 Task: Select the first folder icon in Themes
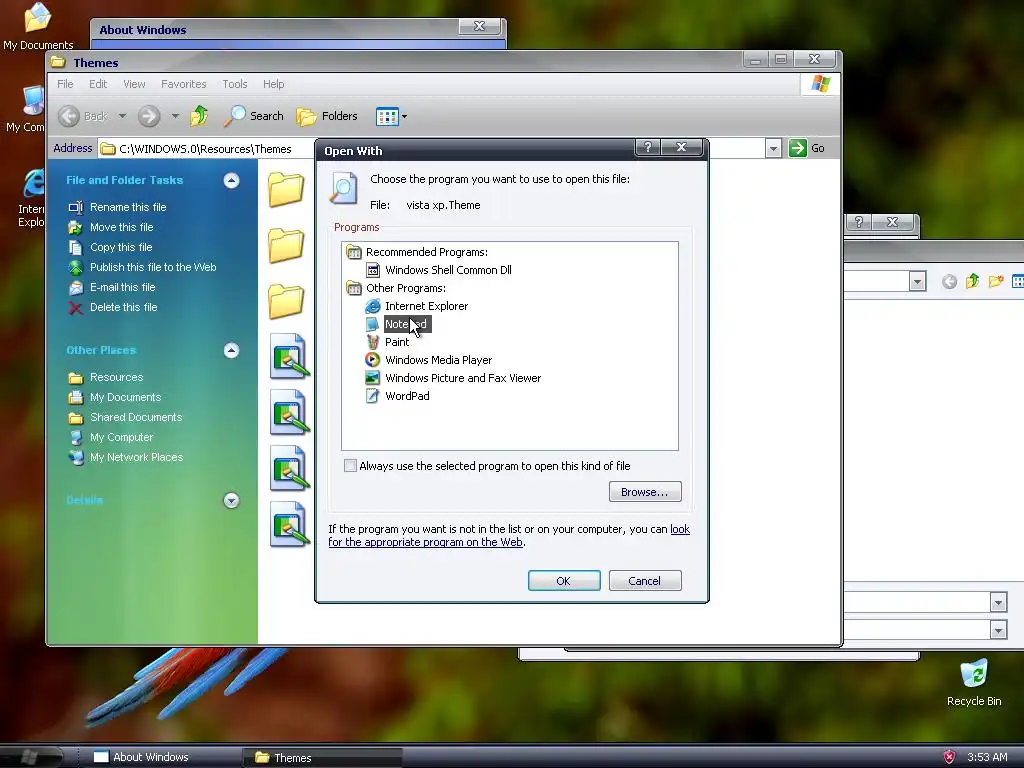[286, 189]
